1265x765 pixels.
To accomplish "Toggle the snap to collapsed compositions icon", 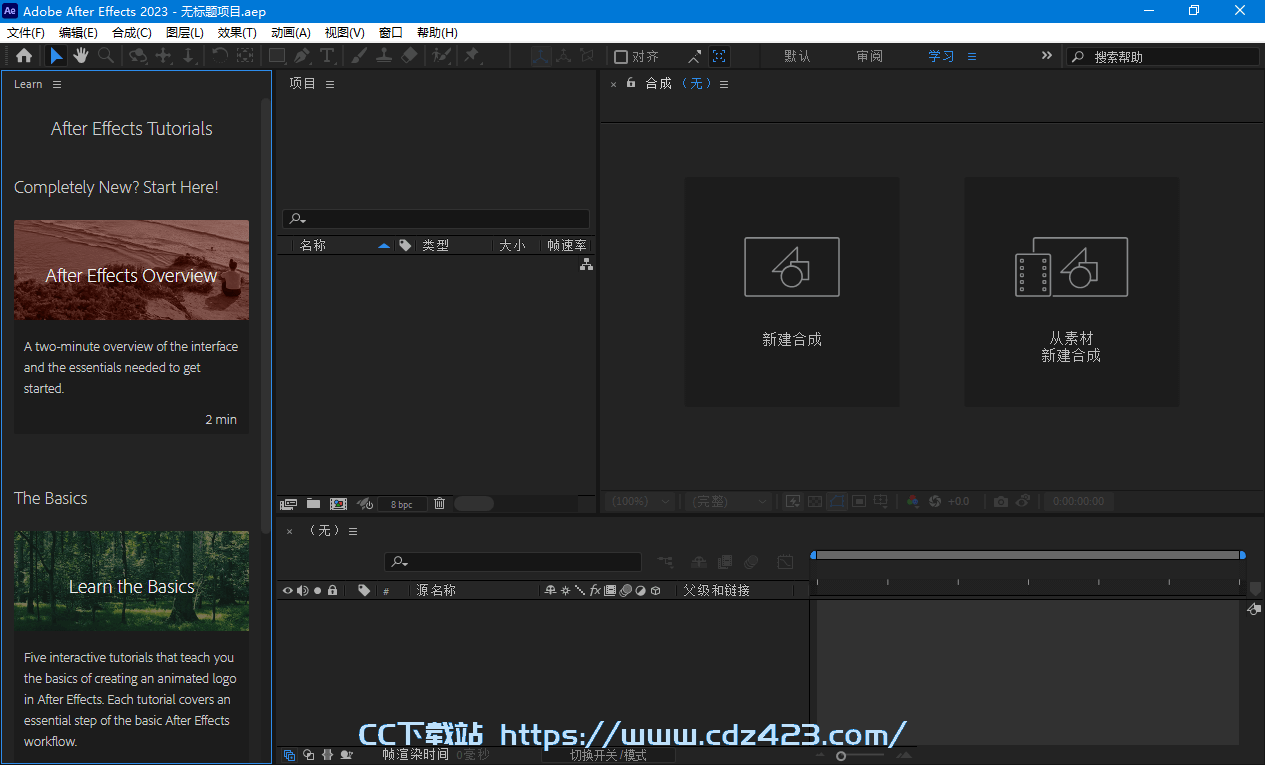I will [x=719, y=57].
